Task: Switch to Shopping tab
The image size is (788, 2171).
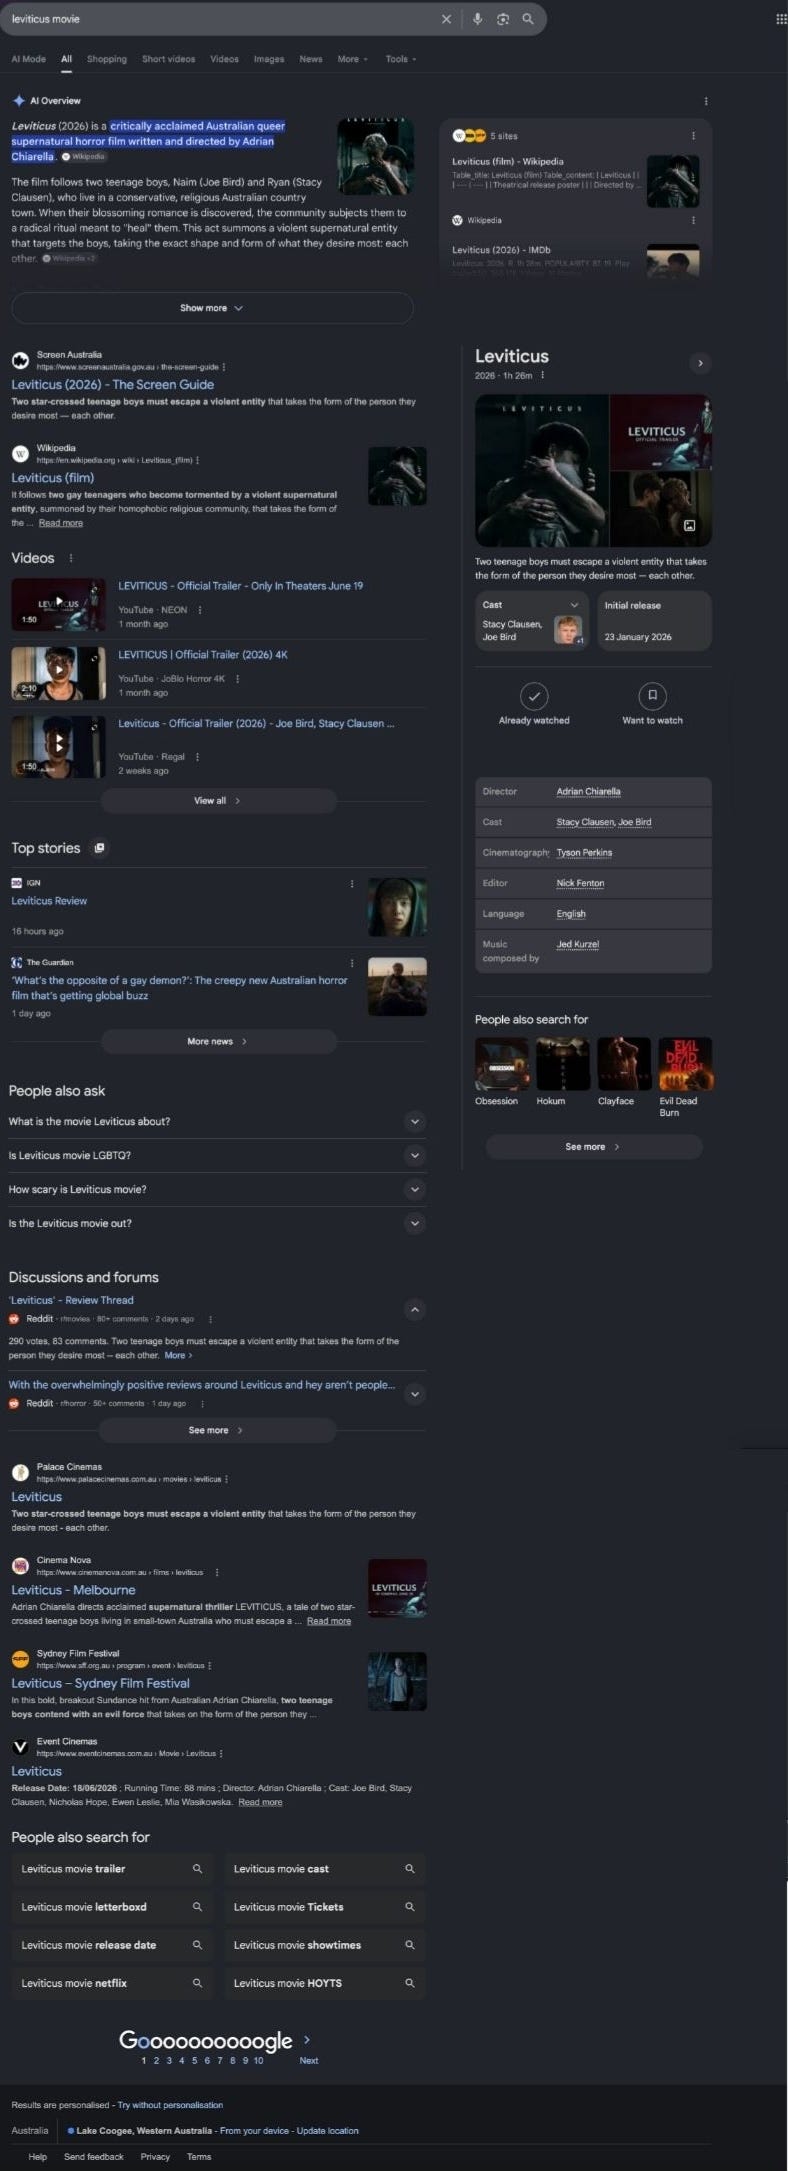Action: coord(107,59)
